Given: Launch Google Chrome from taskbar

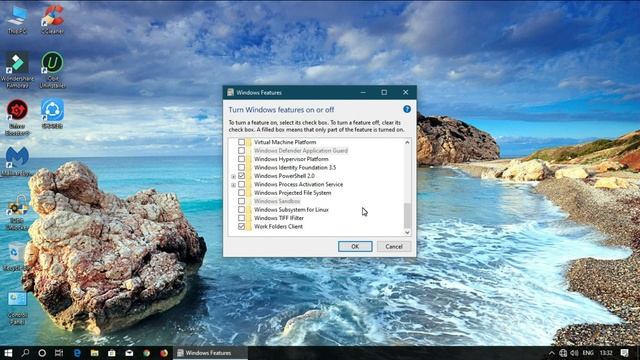Looking at the screenshot, I should pos(146,353).
